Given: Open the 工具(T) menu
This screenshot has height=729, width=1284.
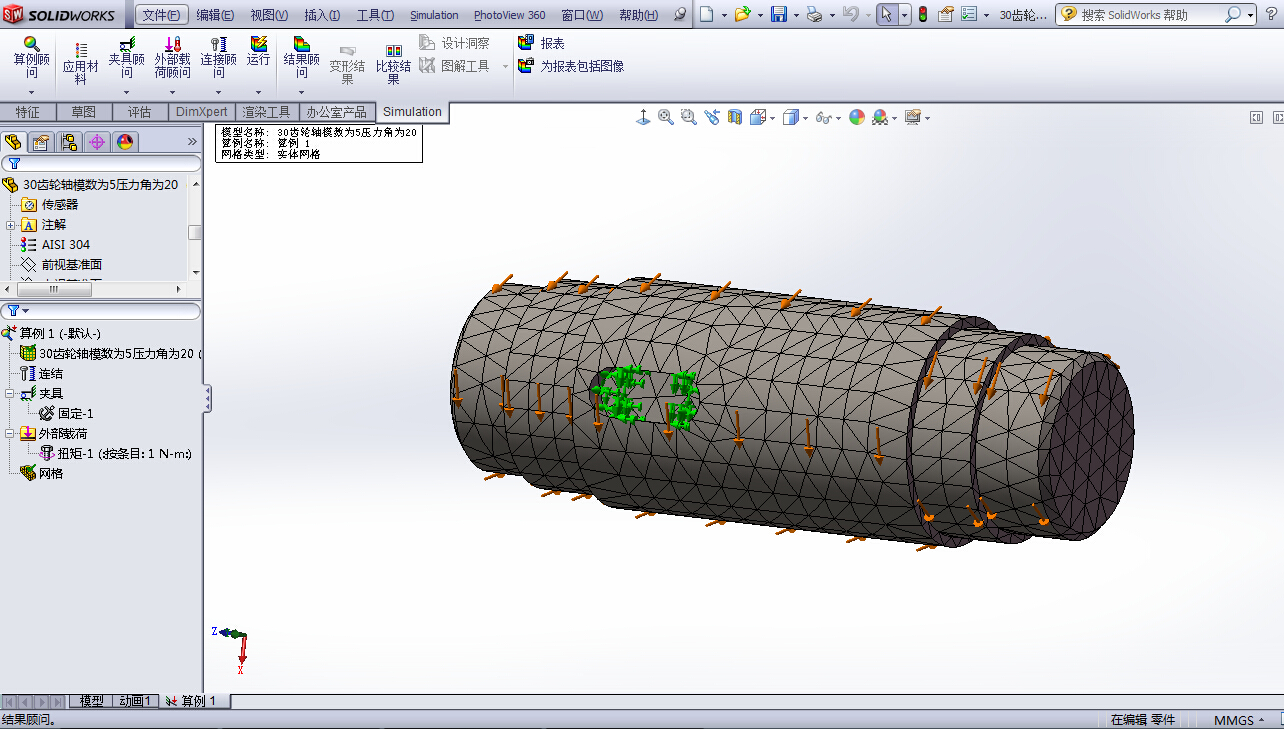Looking at the screenshot, I should (374, 15).
